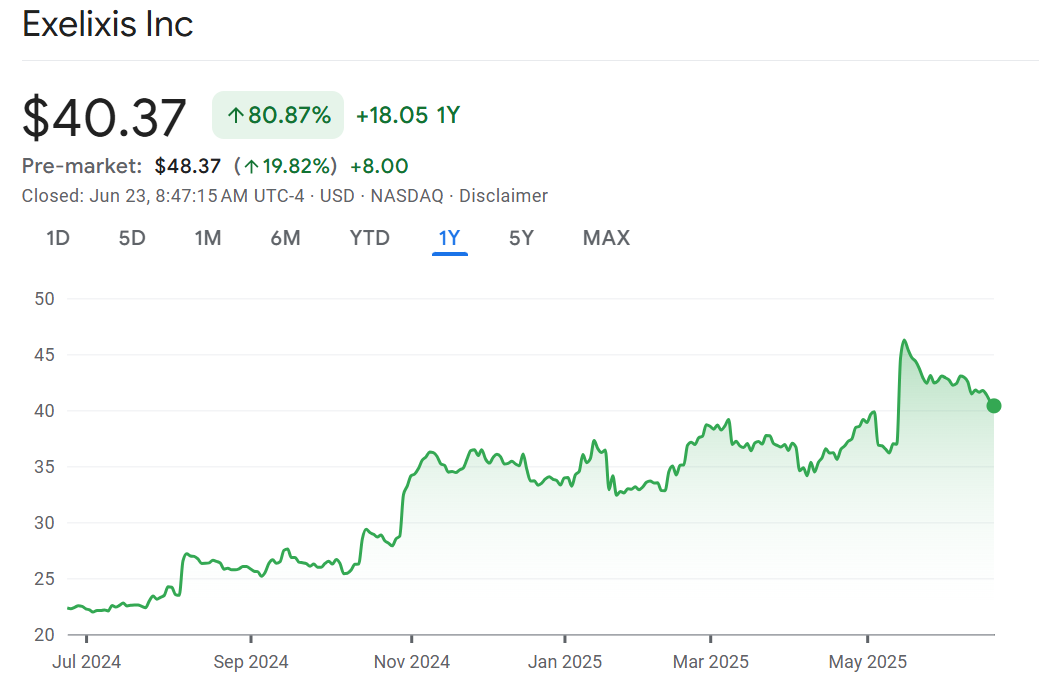Click the Nov 2024 axis label
Screen dimensions: 1039x691
(411, 662)
